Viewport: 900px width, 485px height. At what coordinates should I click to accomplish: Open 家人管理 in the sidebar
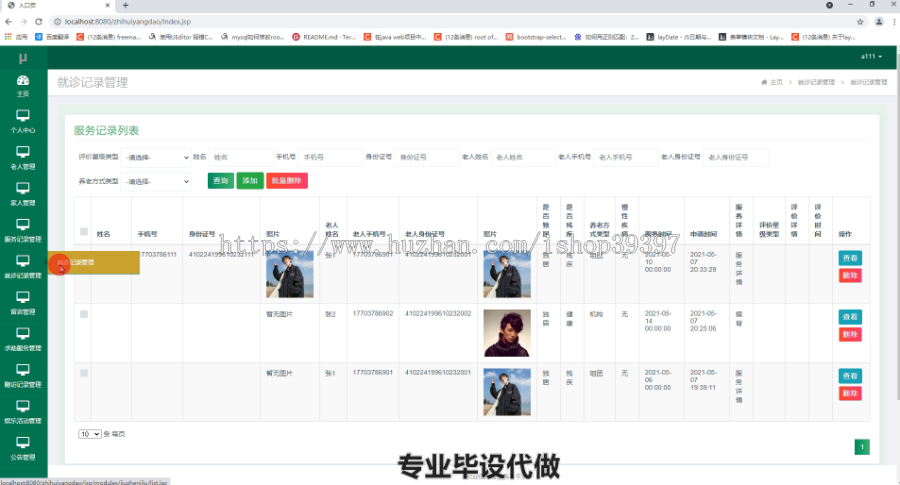click(x=23, y=194)
